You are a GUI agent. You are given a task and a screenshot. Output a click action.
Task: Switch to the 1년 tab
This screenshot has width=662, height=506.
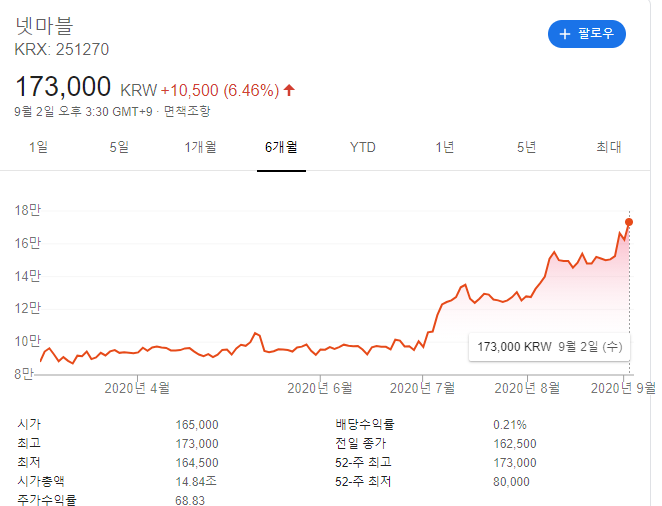pos(445,147)
